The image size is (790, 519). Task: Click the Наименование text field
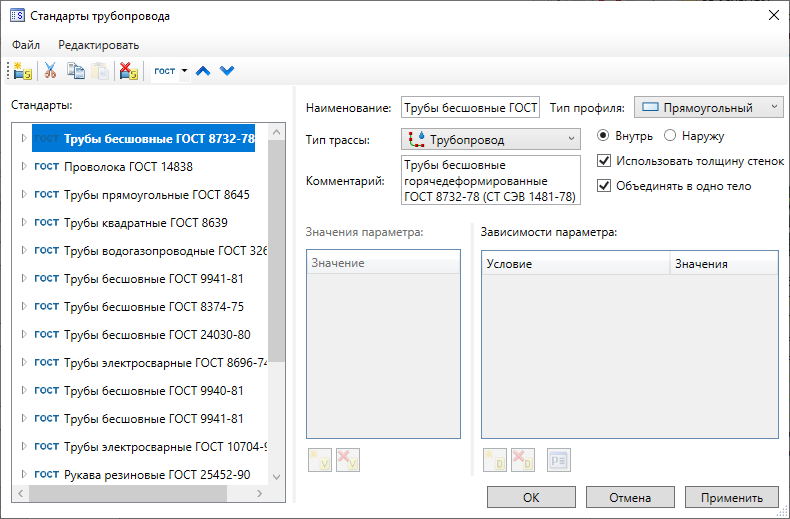(x=470, y=107)
